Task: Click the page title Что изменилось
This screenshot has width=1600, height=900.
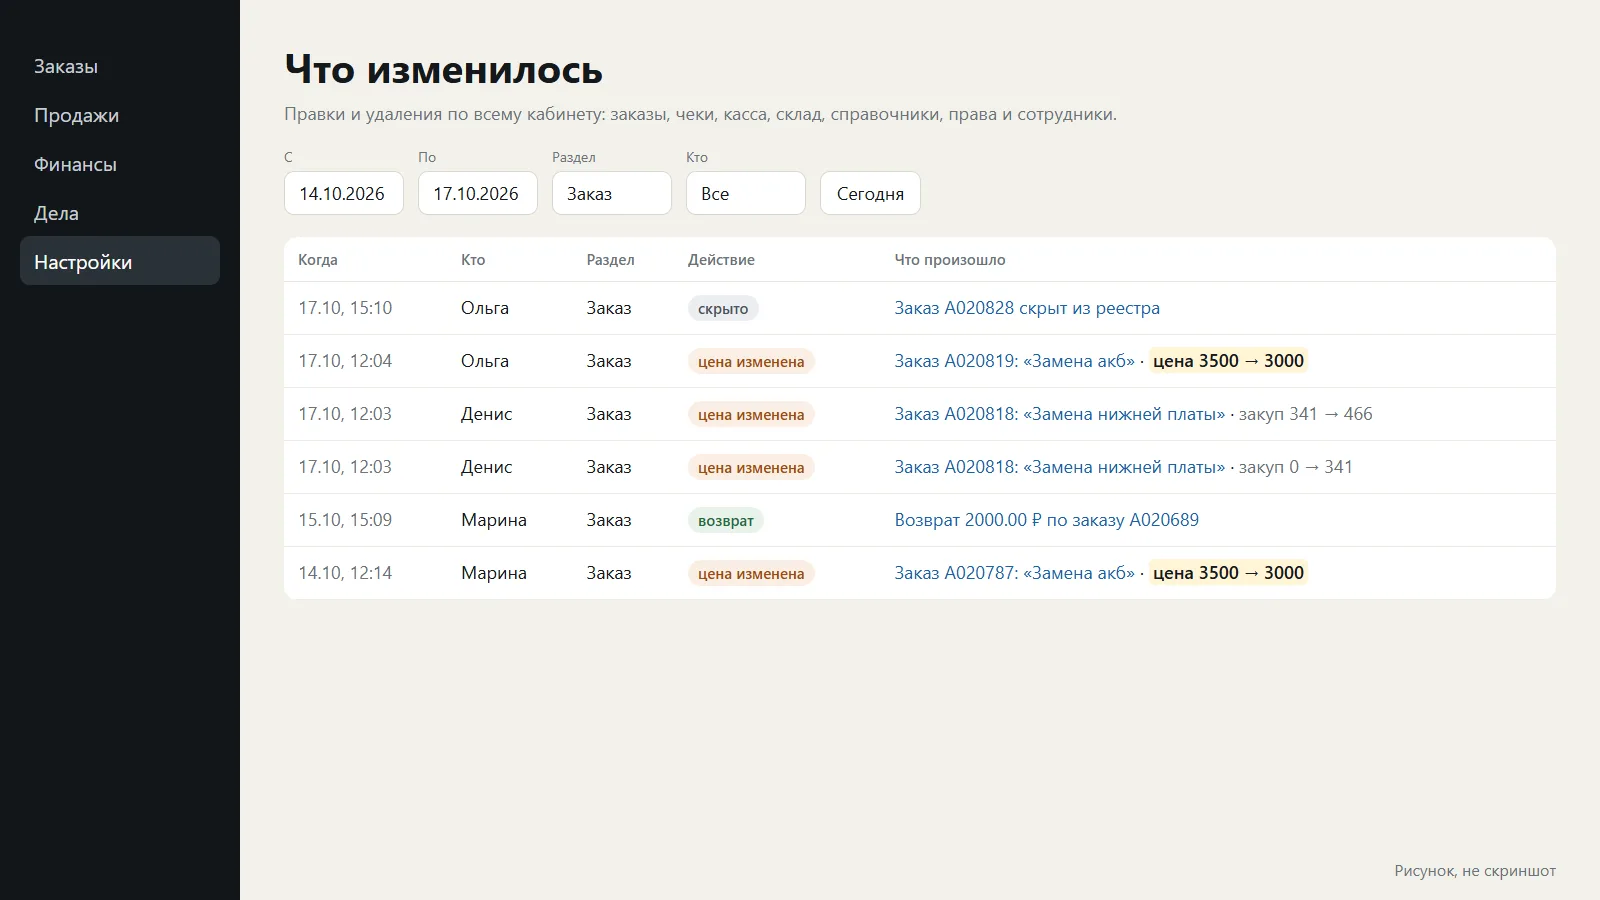Action: (x=443, y=69)
